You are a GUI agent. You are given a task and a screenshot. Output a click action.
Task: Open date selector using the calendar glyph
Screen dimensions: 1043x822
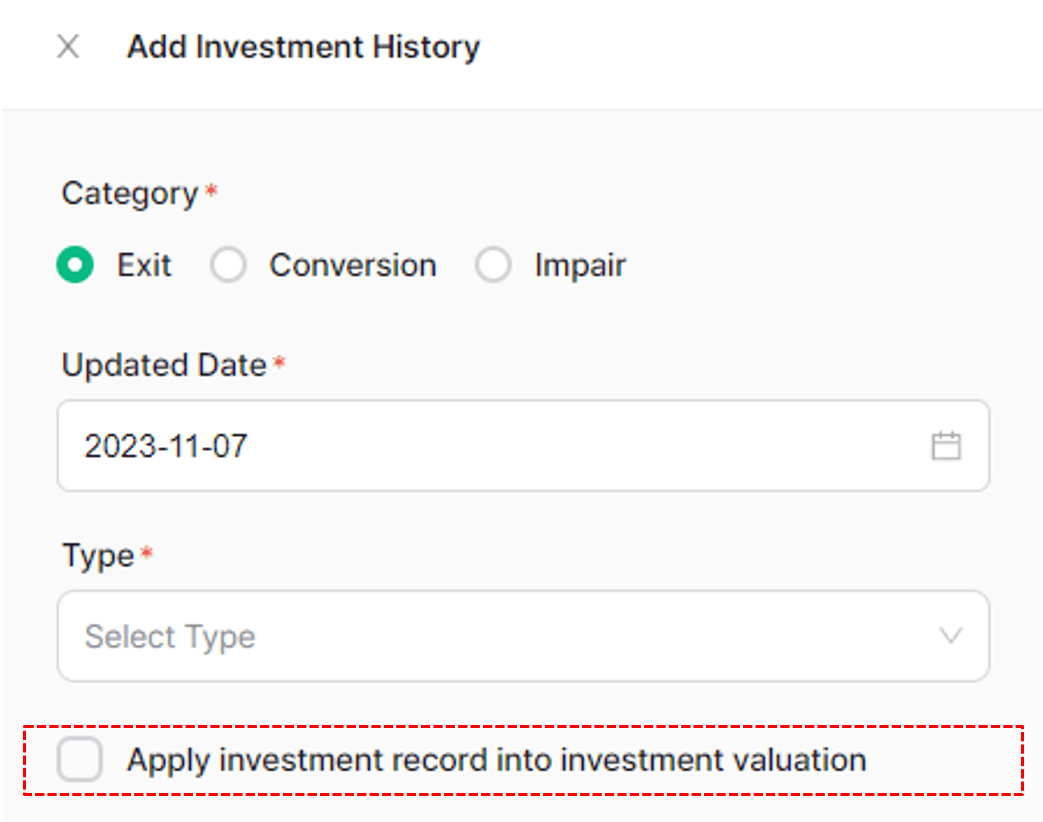click(947, 445)
